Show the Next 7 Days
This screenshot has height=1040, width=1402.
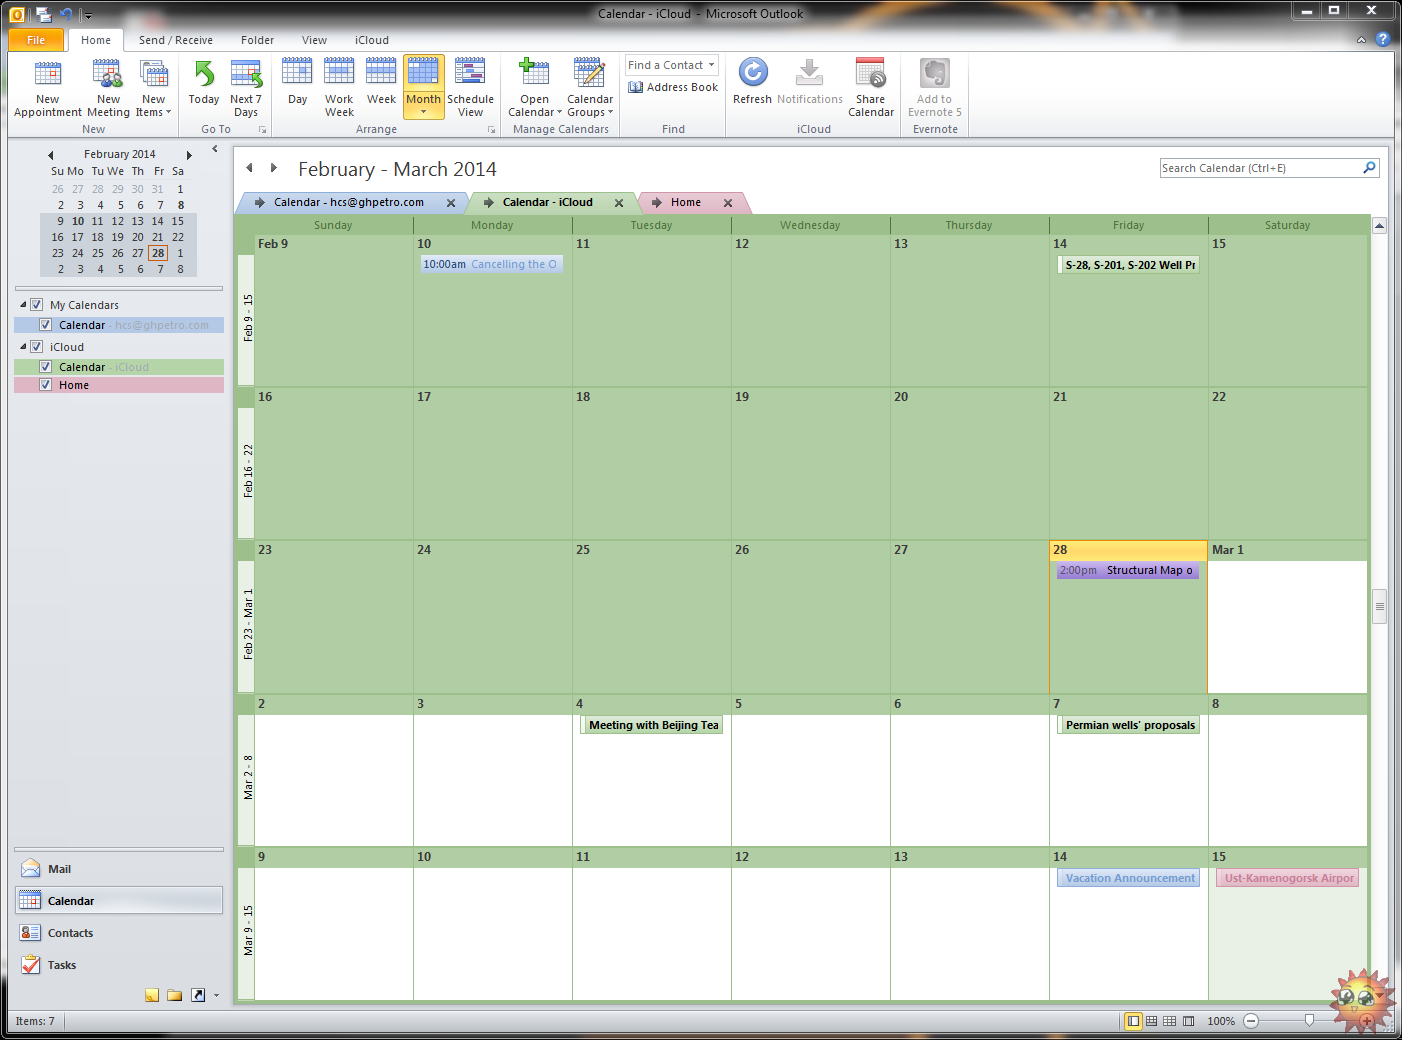coord(246,88)
